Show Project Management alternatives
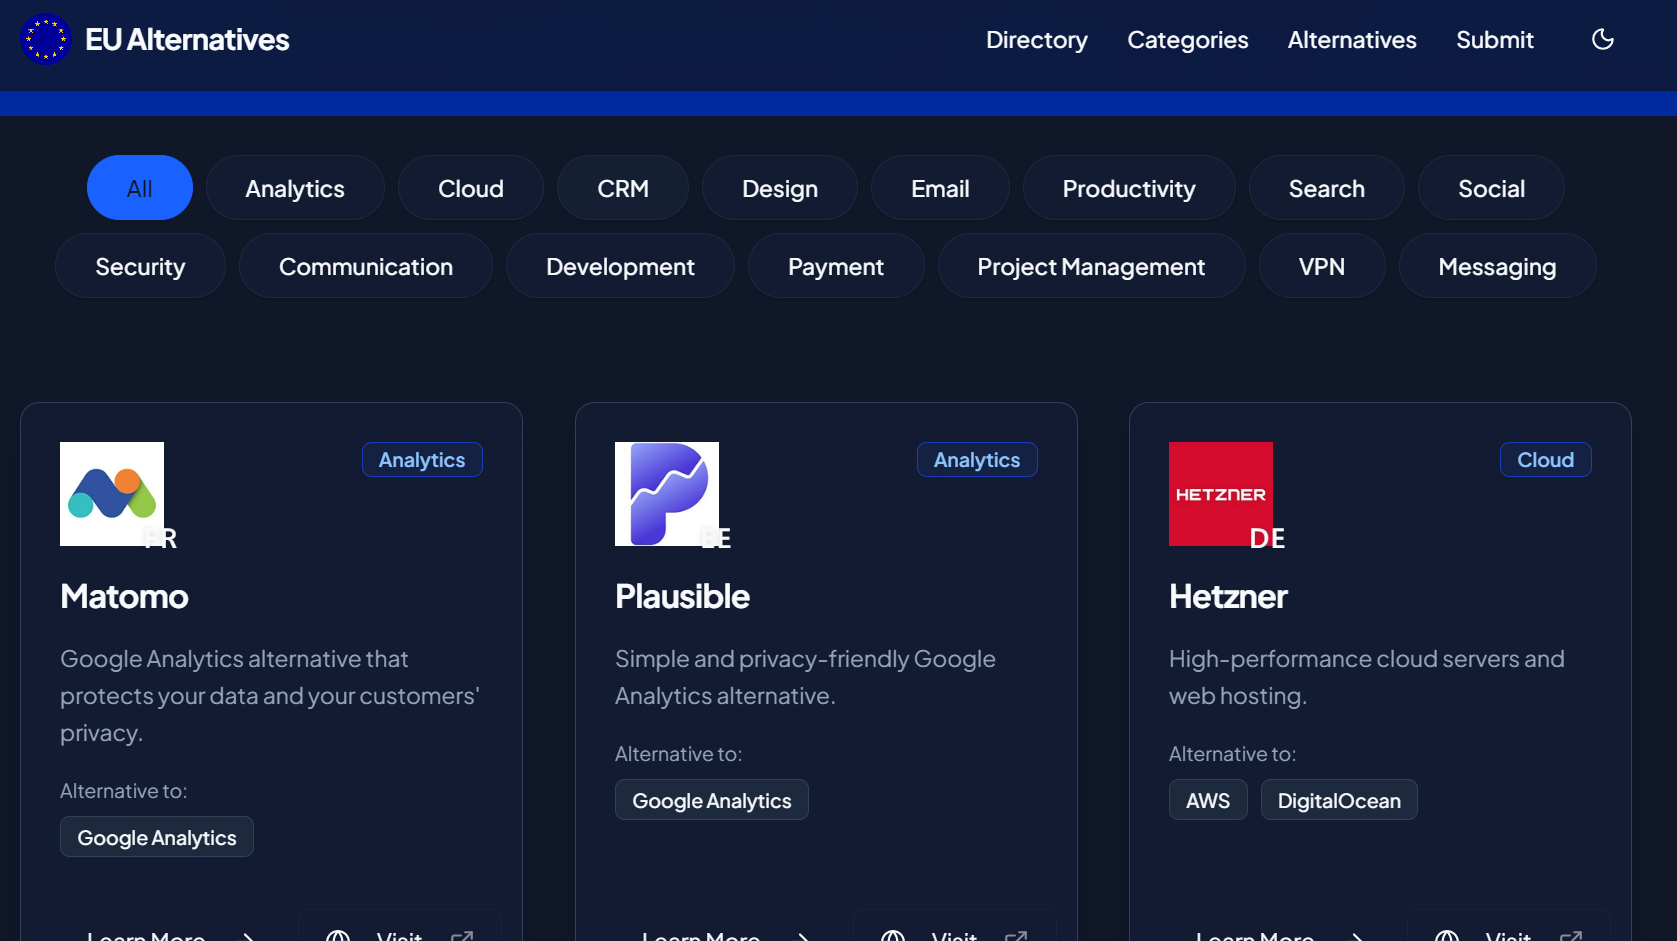 [x=1091, y=266]
